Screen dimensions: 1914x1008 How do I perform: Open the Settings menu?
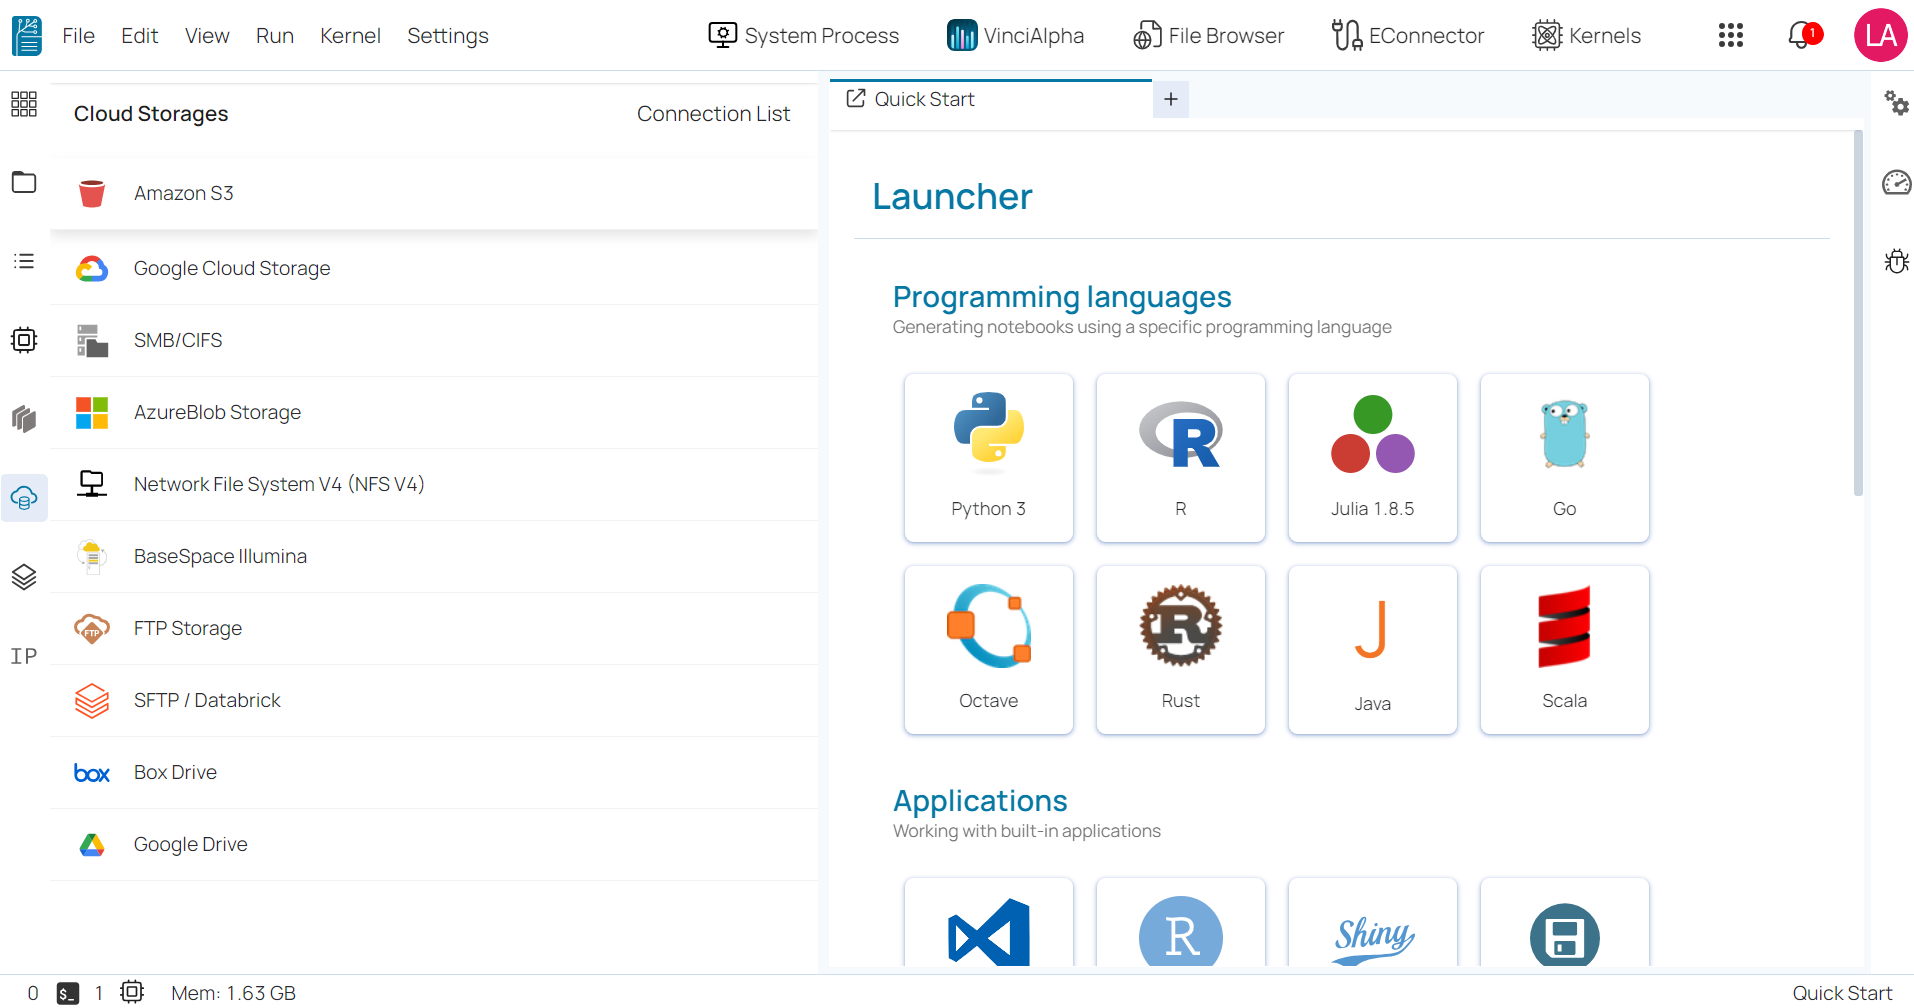(x=448, y=36)
